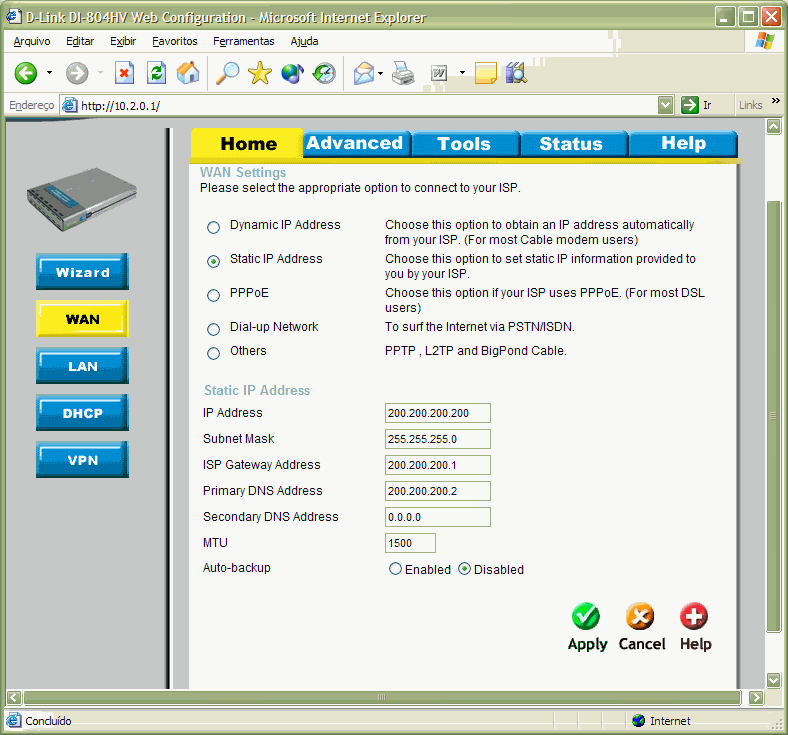Open the Back button history dropdown
The image size is (788, 735).
[x=50, y=73]
